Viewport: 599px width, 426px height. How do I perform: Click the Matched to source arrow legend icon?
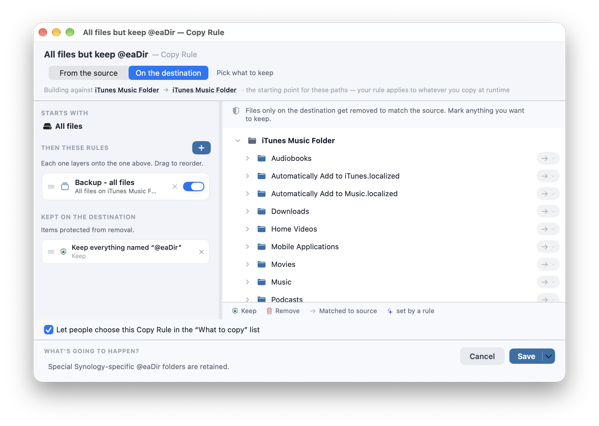(x=312, y=311)
